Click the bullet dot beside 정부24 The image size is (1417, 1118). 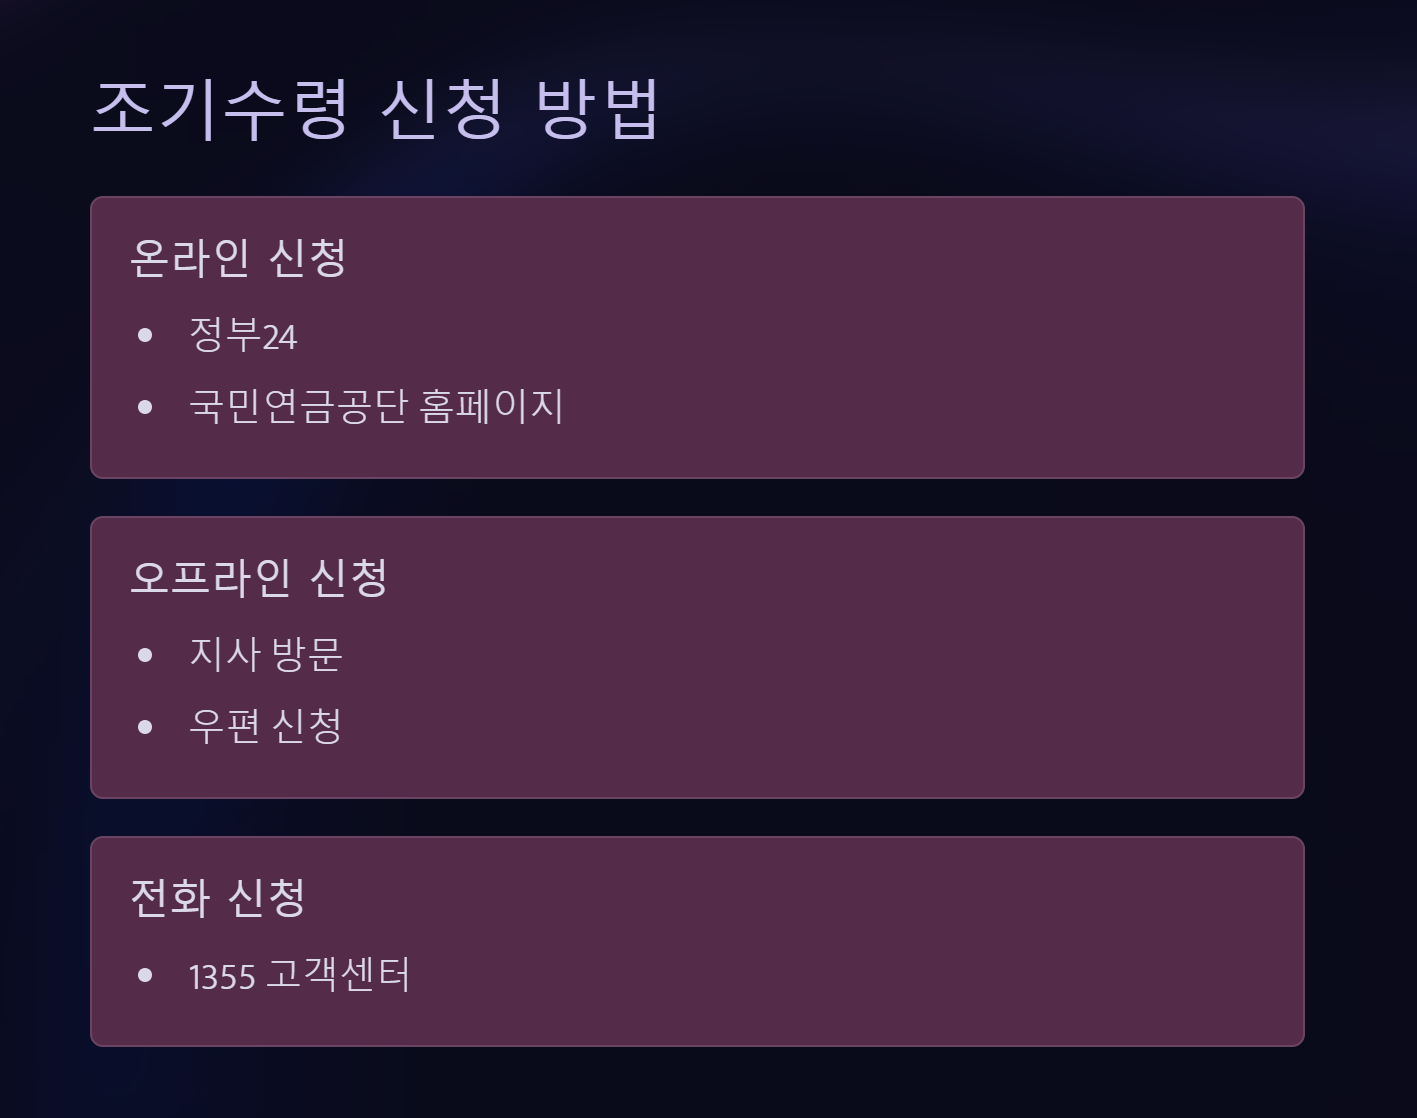[x=145, y=335]
